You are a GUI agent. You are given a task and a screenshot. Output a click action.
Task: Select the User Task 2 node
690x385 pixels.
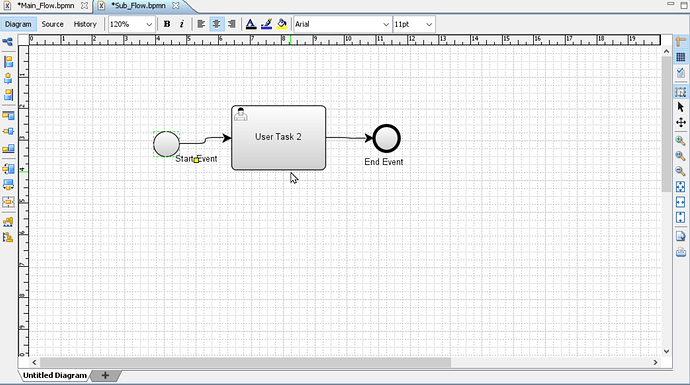(x=279, y=137)
